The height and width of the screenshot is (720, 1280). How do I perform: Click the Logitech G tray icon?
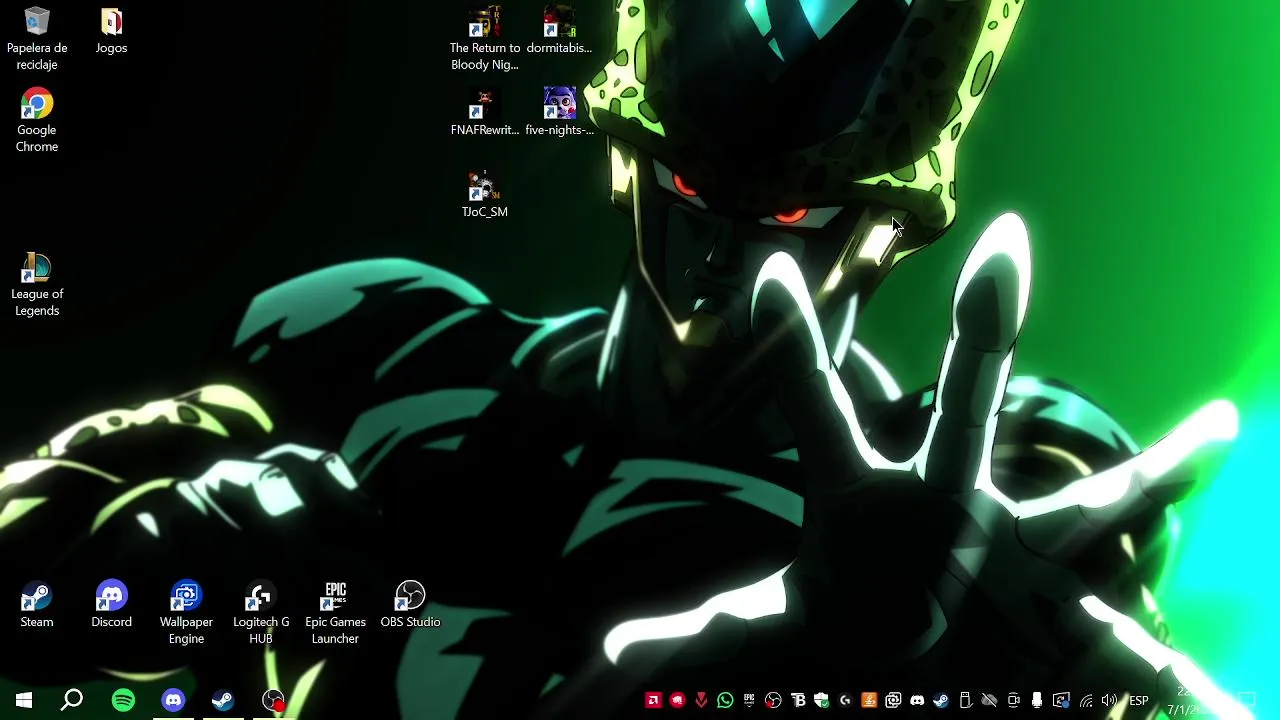pyautogui.click(x=844, y=700)
